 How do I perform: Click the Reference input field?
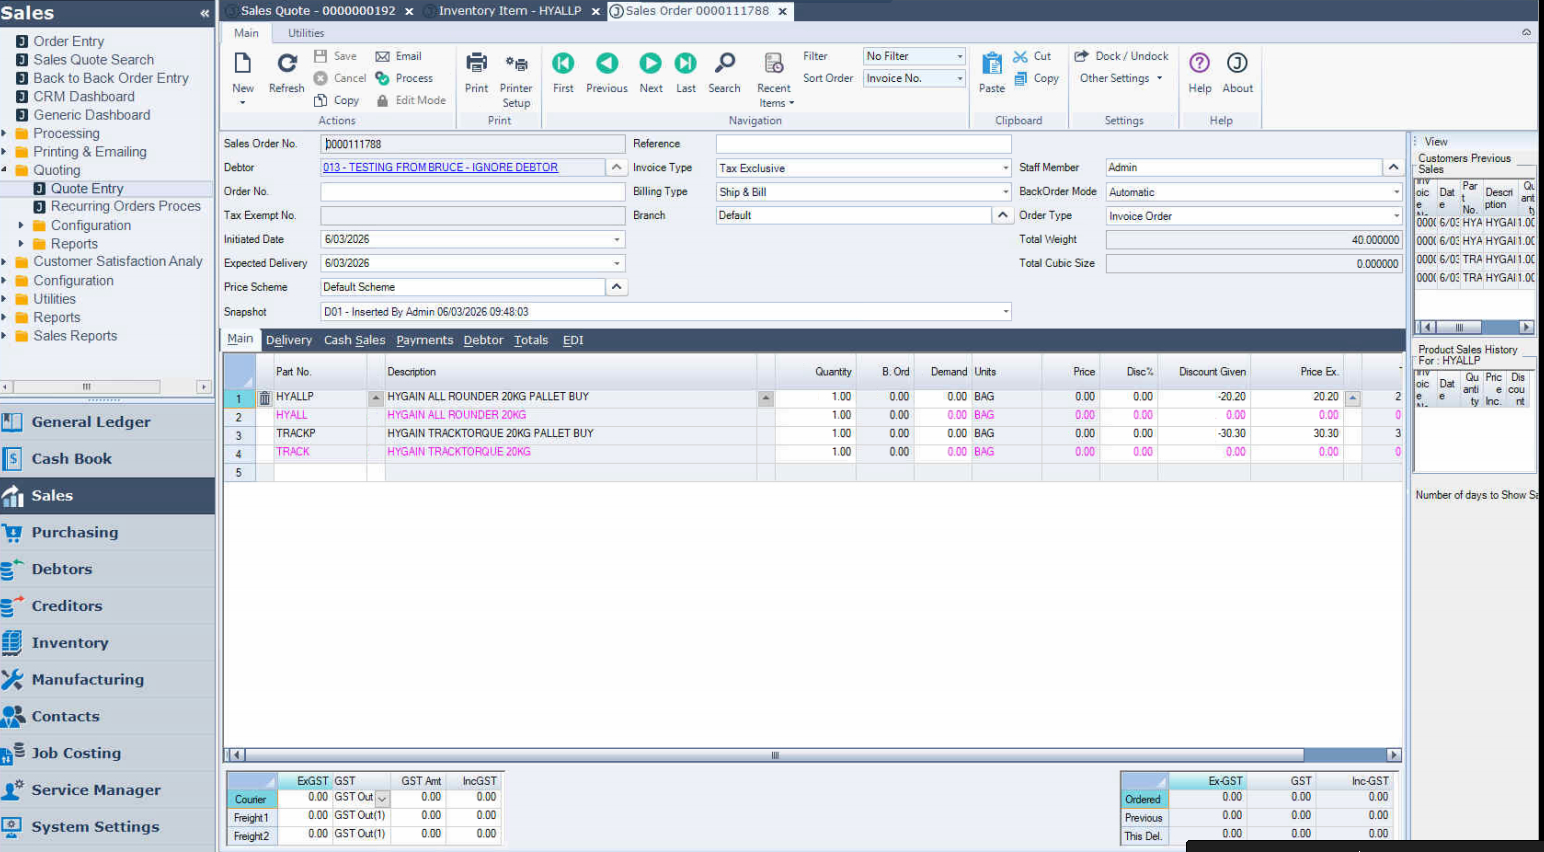[x=863, y=144]
